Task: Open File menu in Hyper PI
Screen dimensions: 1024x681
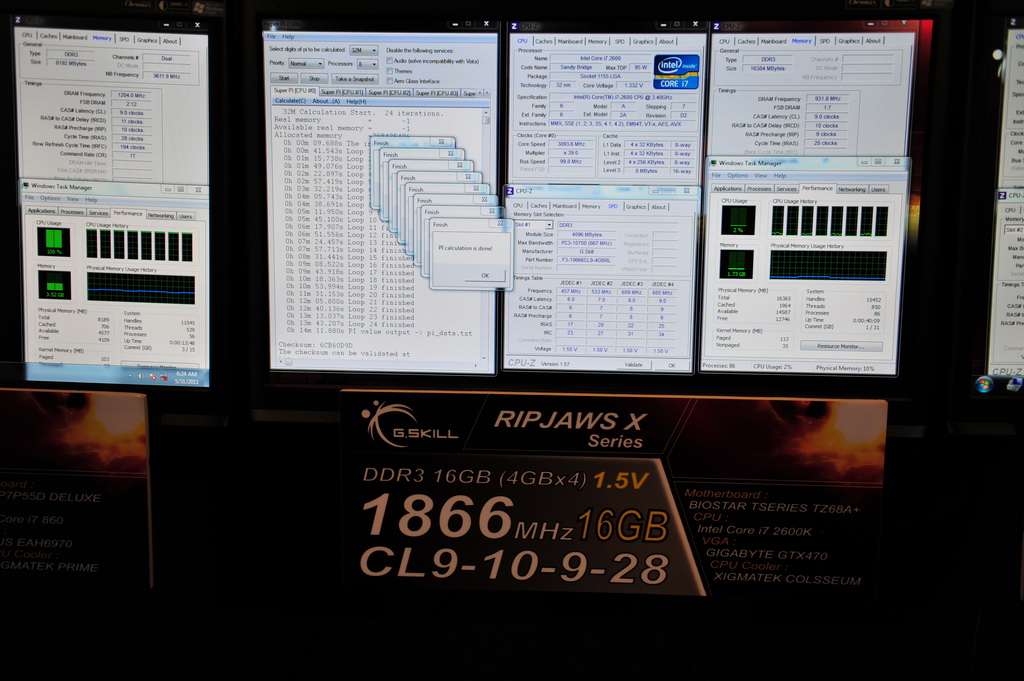Action: [272, 36]
